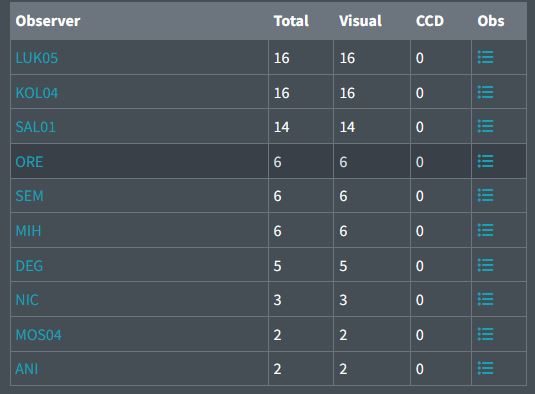
Task: Open the MIH observer link
Action: click(28, 231)
